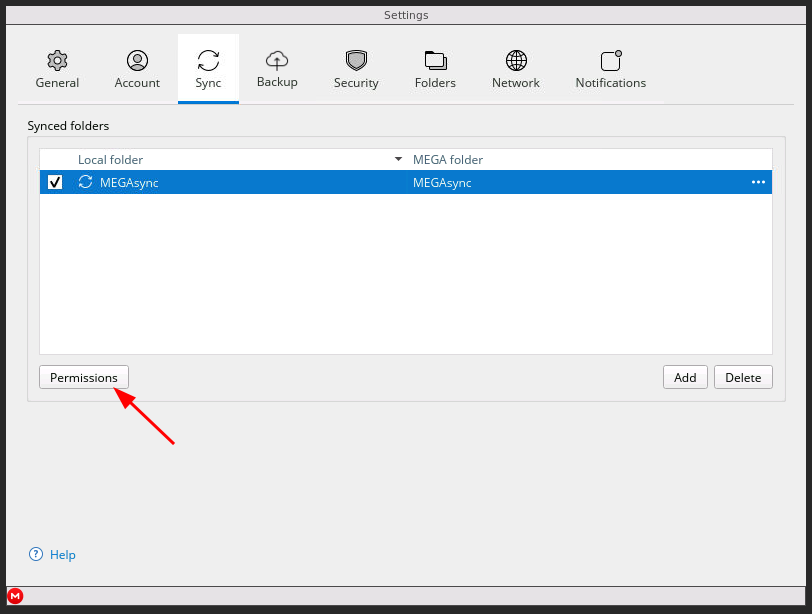The width and height of the screenshot is (812, 614).
Task: Switch to the Account tab
Action: click(137, 69)
